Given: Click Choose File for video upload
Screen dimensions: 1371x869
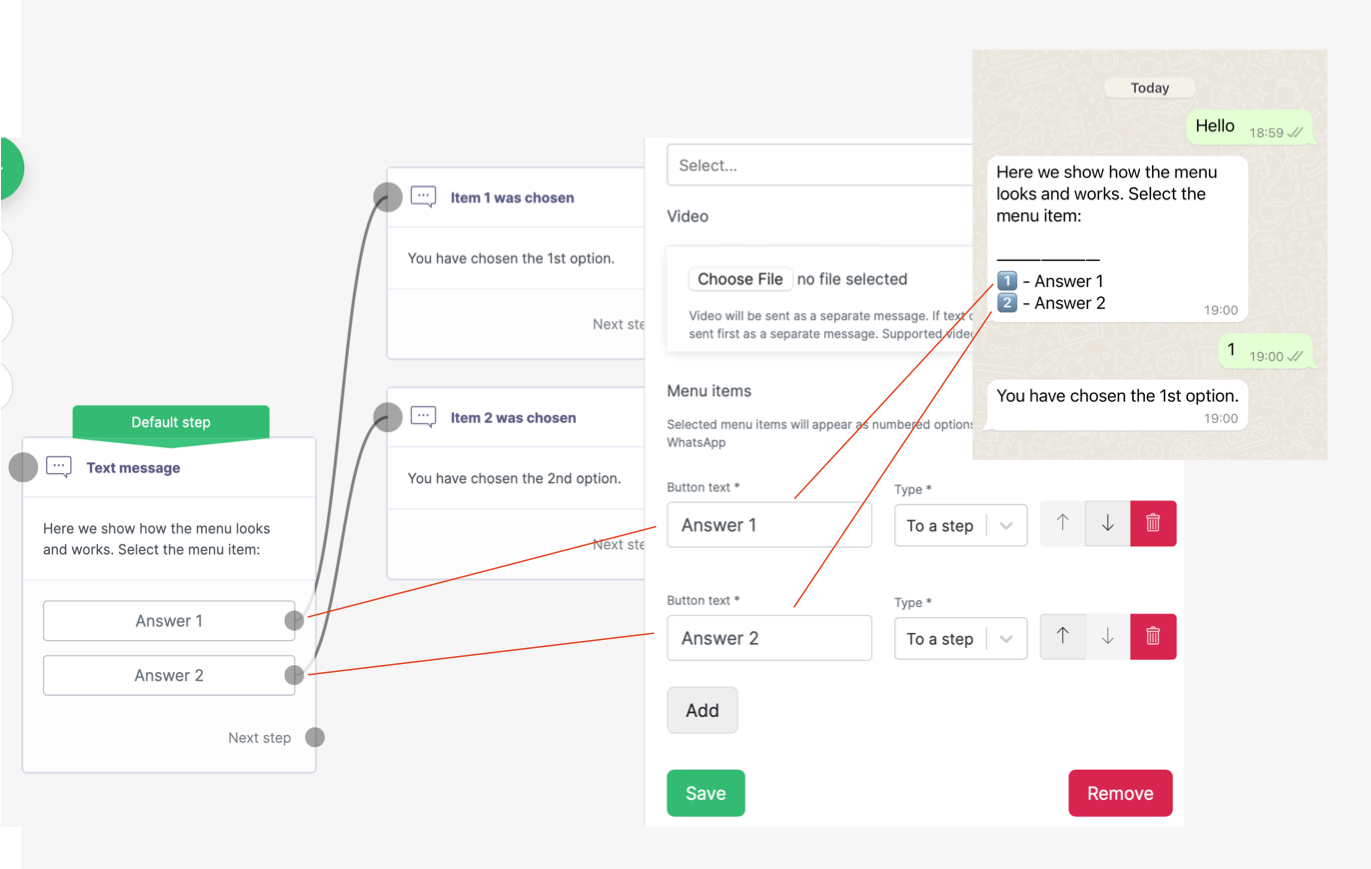Looking at the screenshot, I should point(740,279).
